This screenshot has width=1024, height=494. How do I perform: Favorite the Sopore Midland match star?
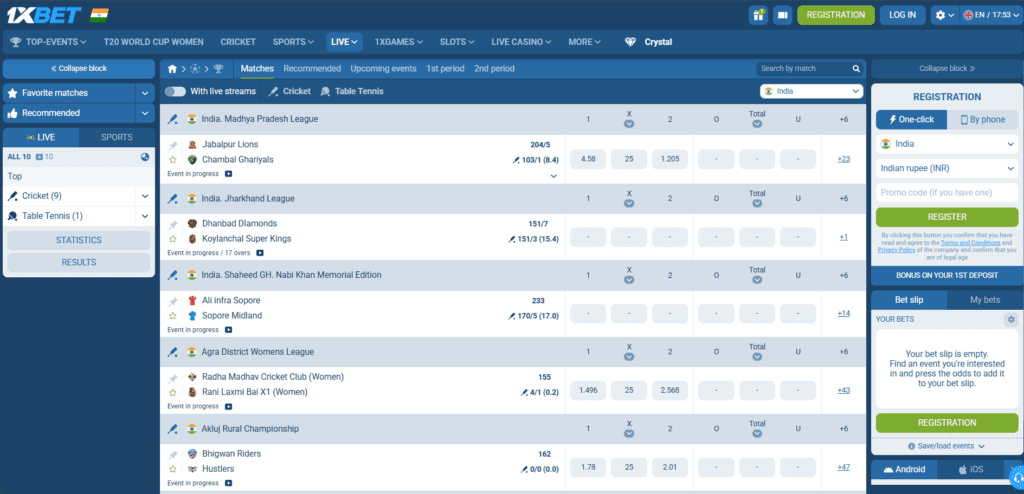[173, 316]
